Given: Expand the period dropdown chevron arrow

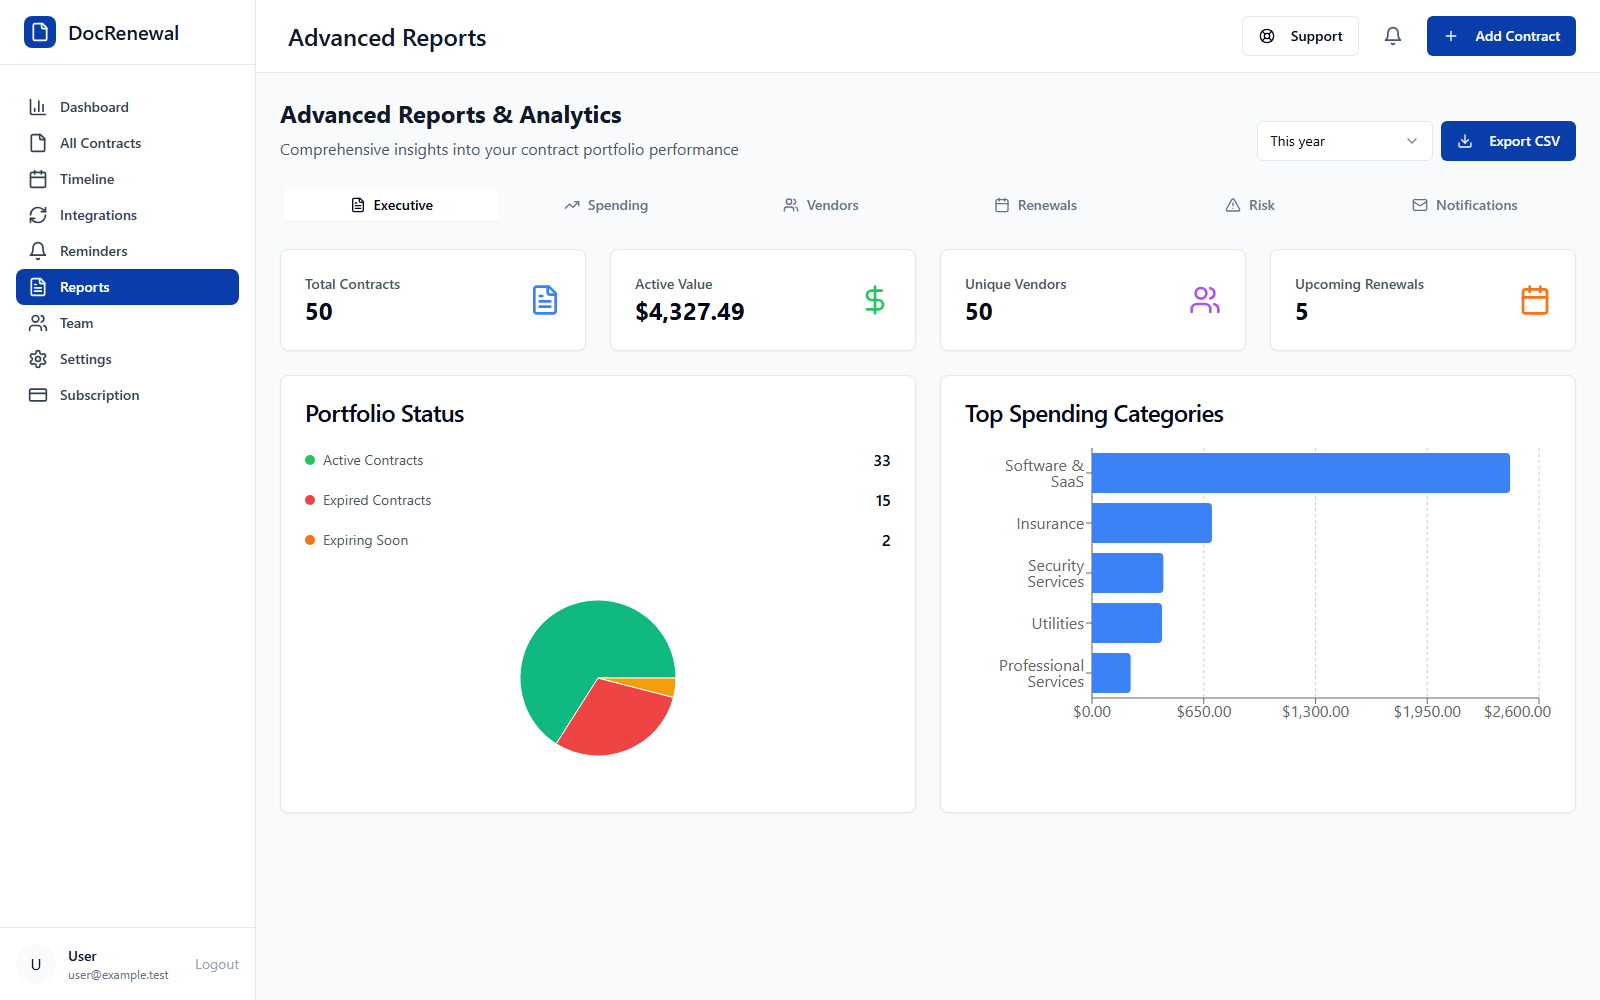Looking at the screenshot, I should [1412, 141].
